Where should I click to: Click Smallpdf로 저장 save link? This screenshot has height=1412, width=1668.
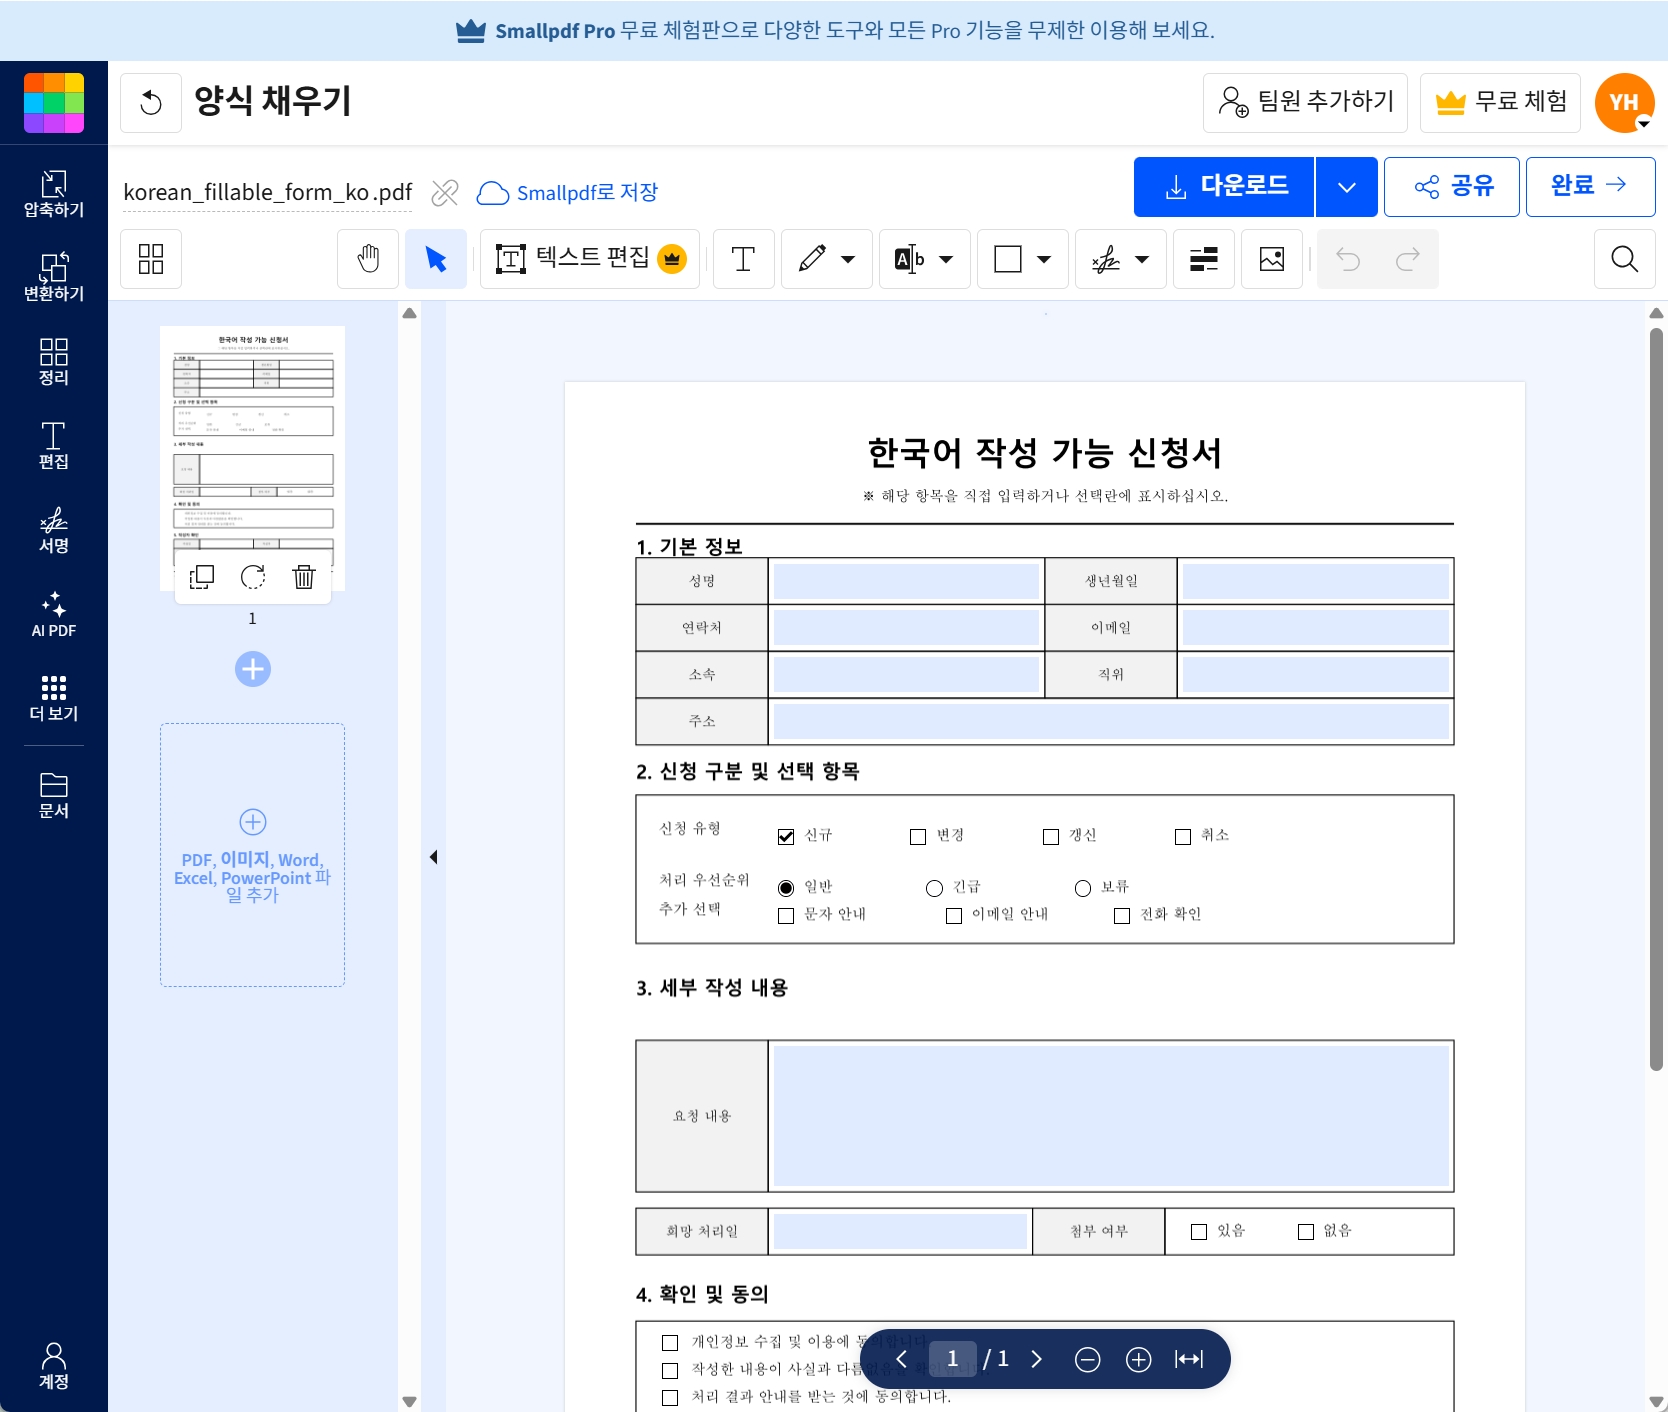pos(567,192)
